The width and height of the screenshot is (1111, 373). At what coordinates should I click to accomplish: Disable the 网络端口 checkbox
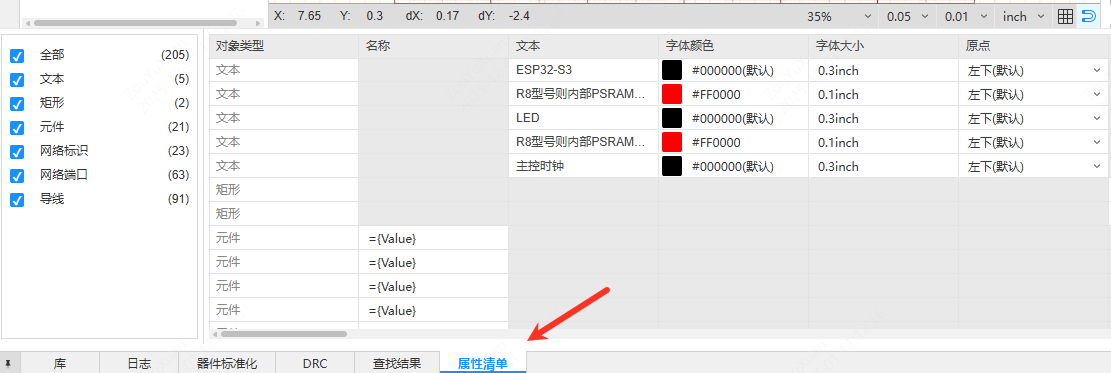point(18,176)
